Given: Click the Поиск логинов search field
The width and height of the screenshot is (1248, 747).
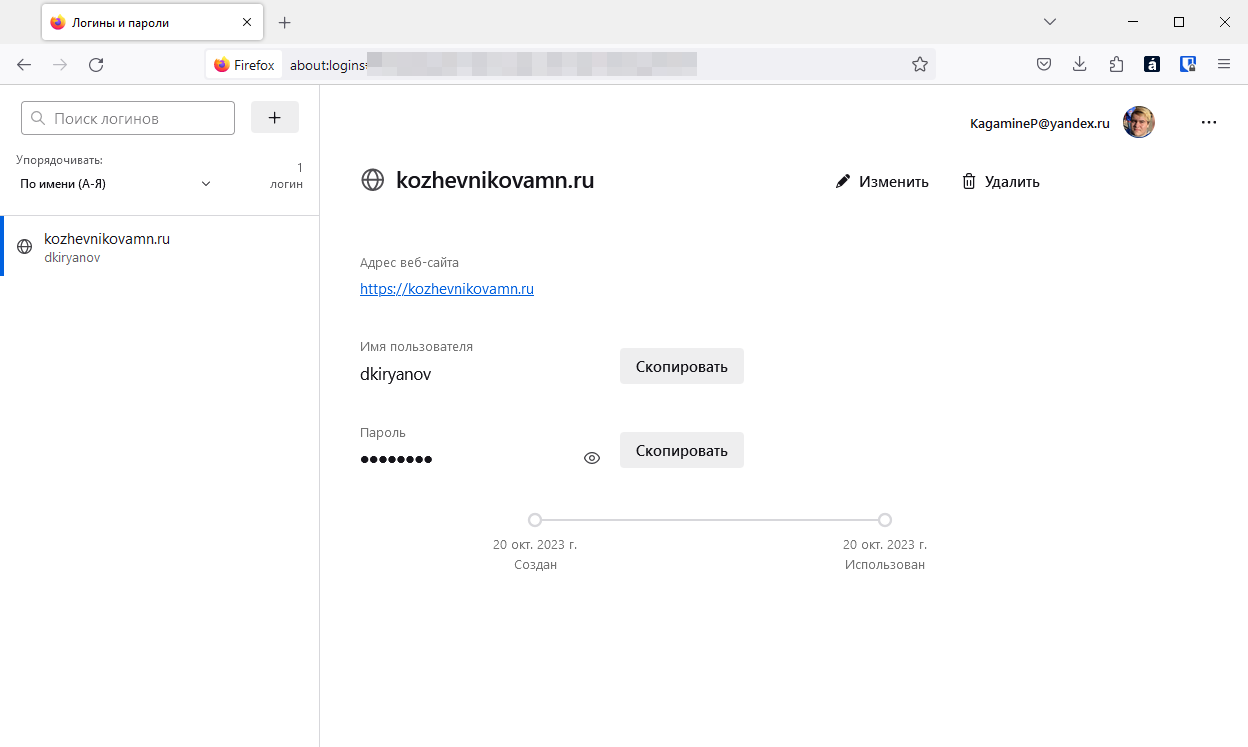Looking at the screenshot, I should [127, 117].
